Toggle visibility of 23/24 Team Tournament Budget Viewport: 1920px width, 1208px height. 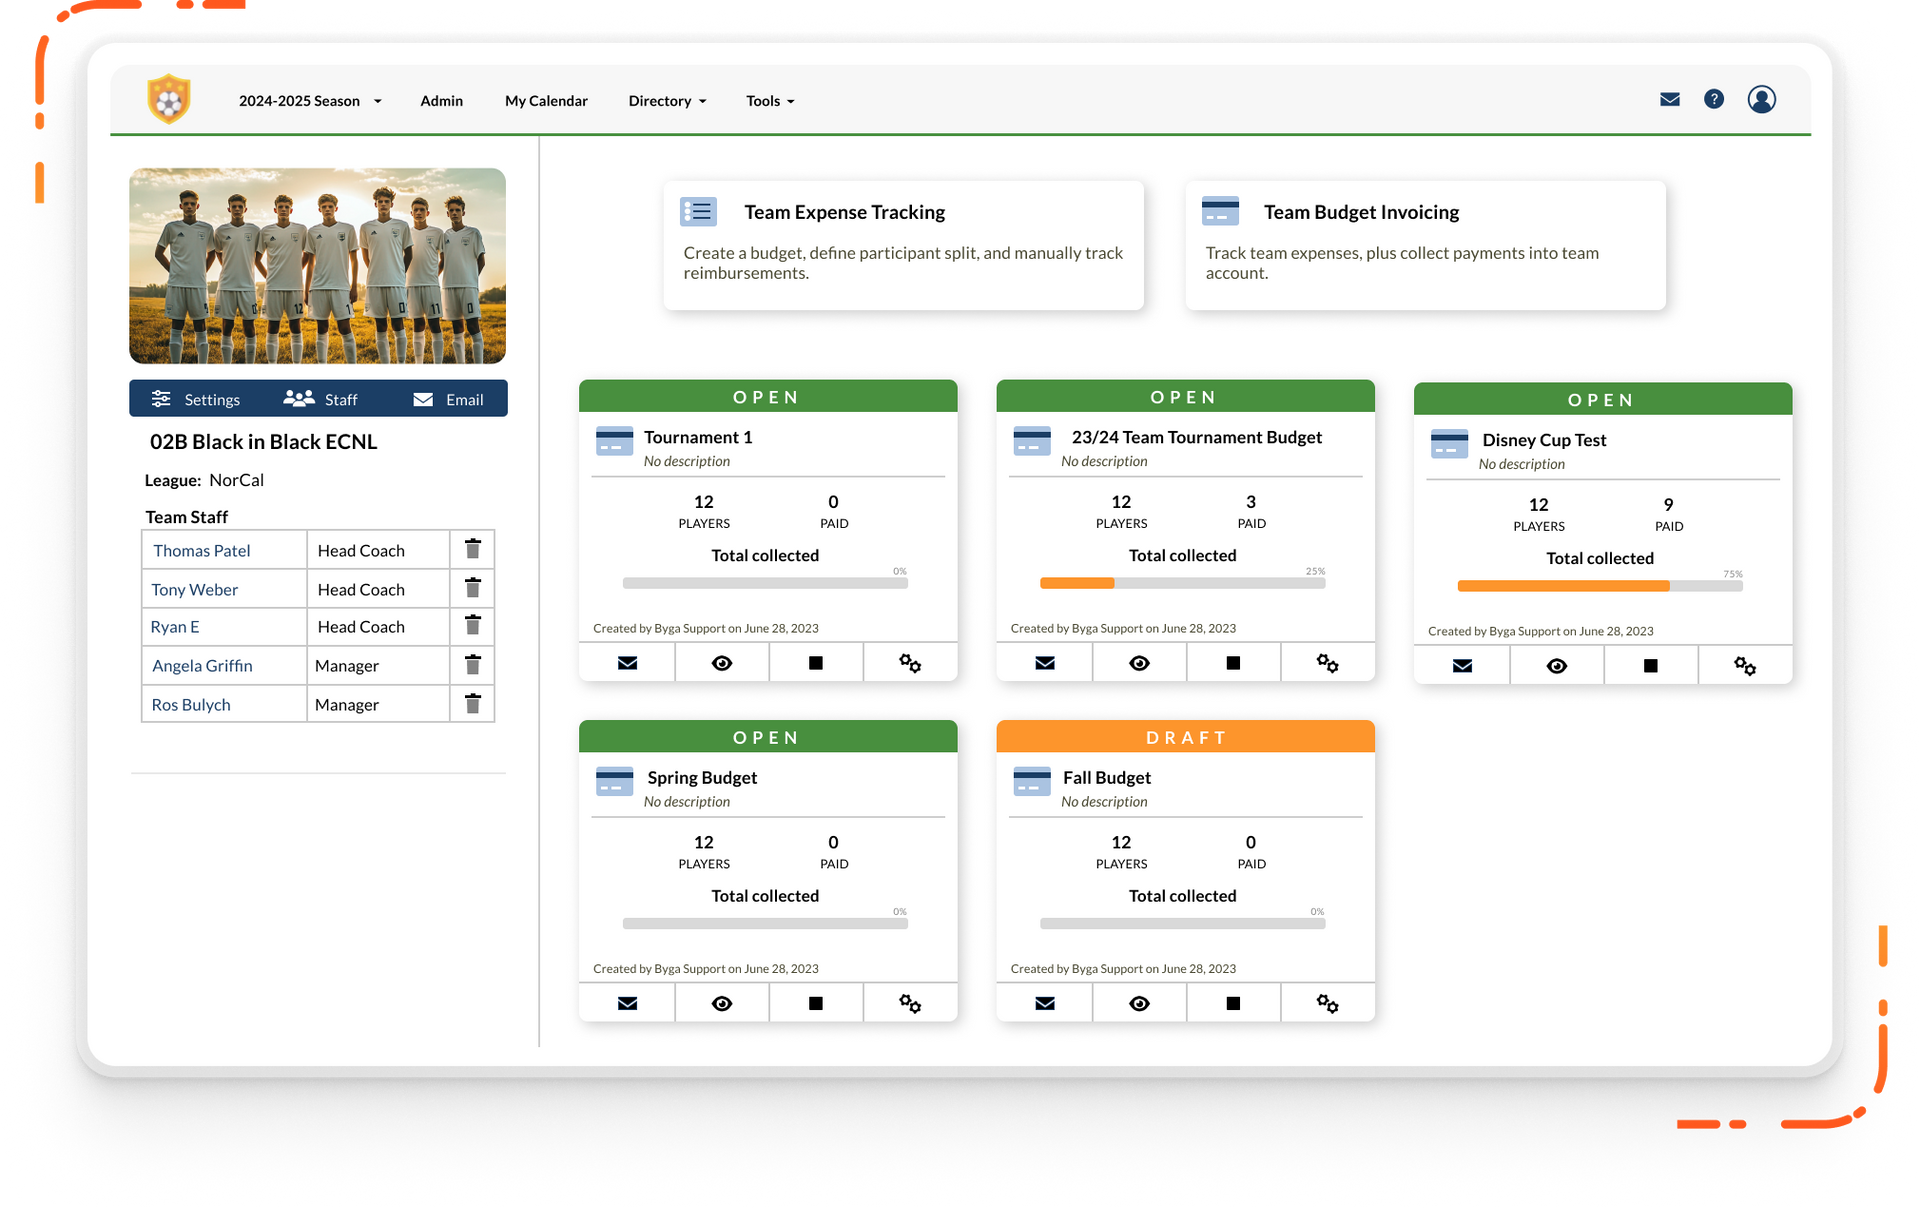pos(1139,662)
